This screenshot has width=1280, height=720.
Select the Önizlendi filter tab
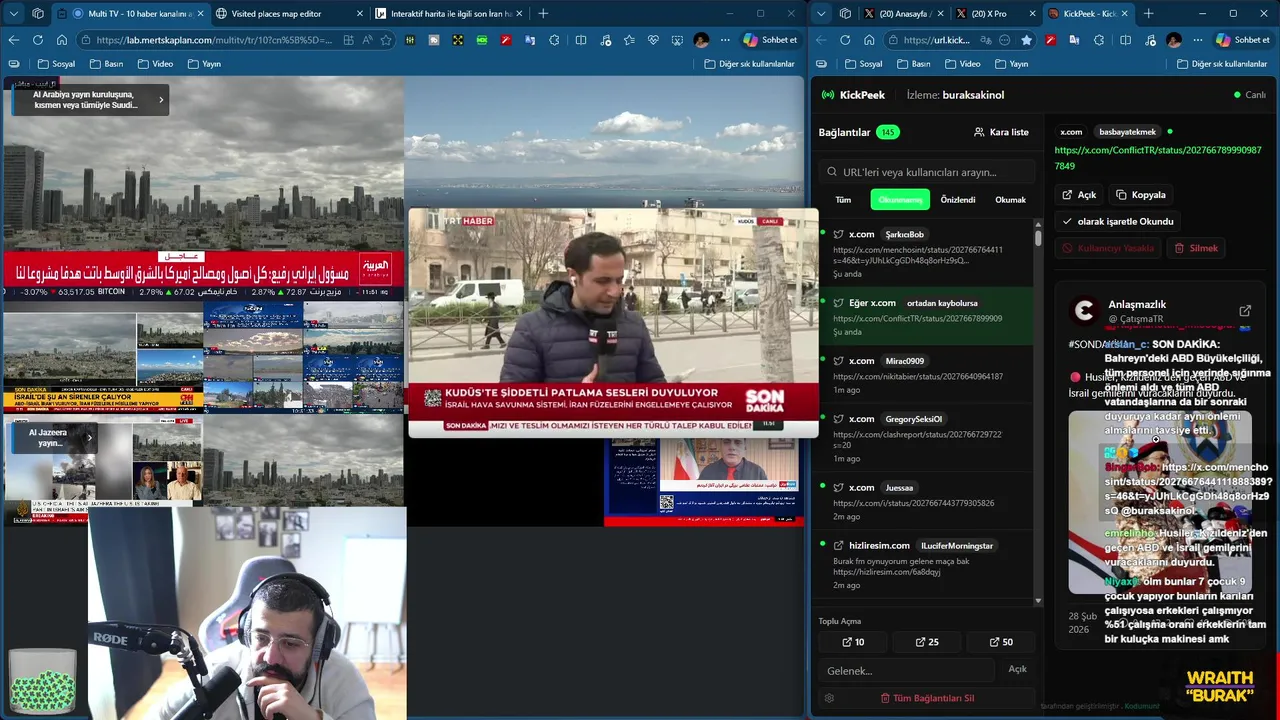click(x=958, y=200)
